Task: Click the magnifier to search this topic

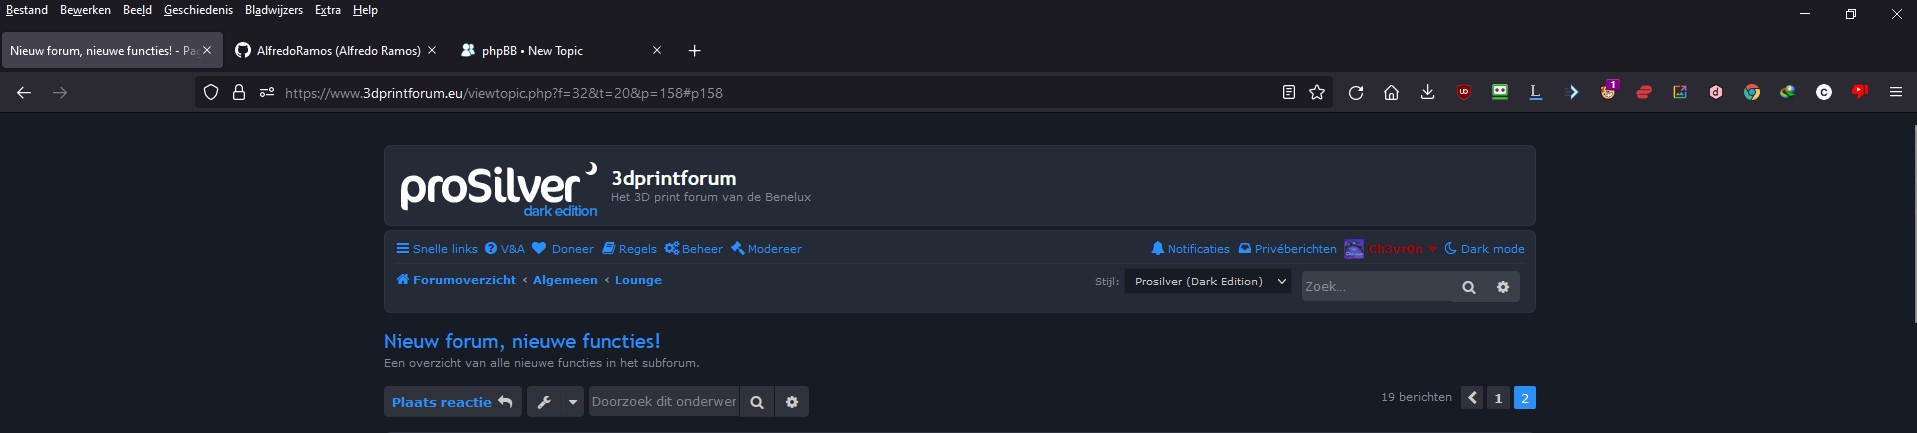Action: [757, 402]
